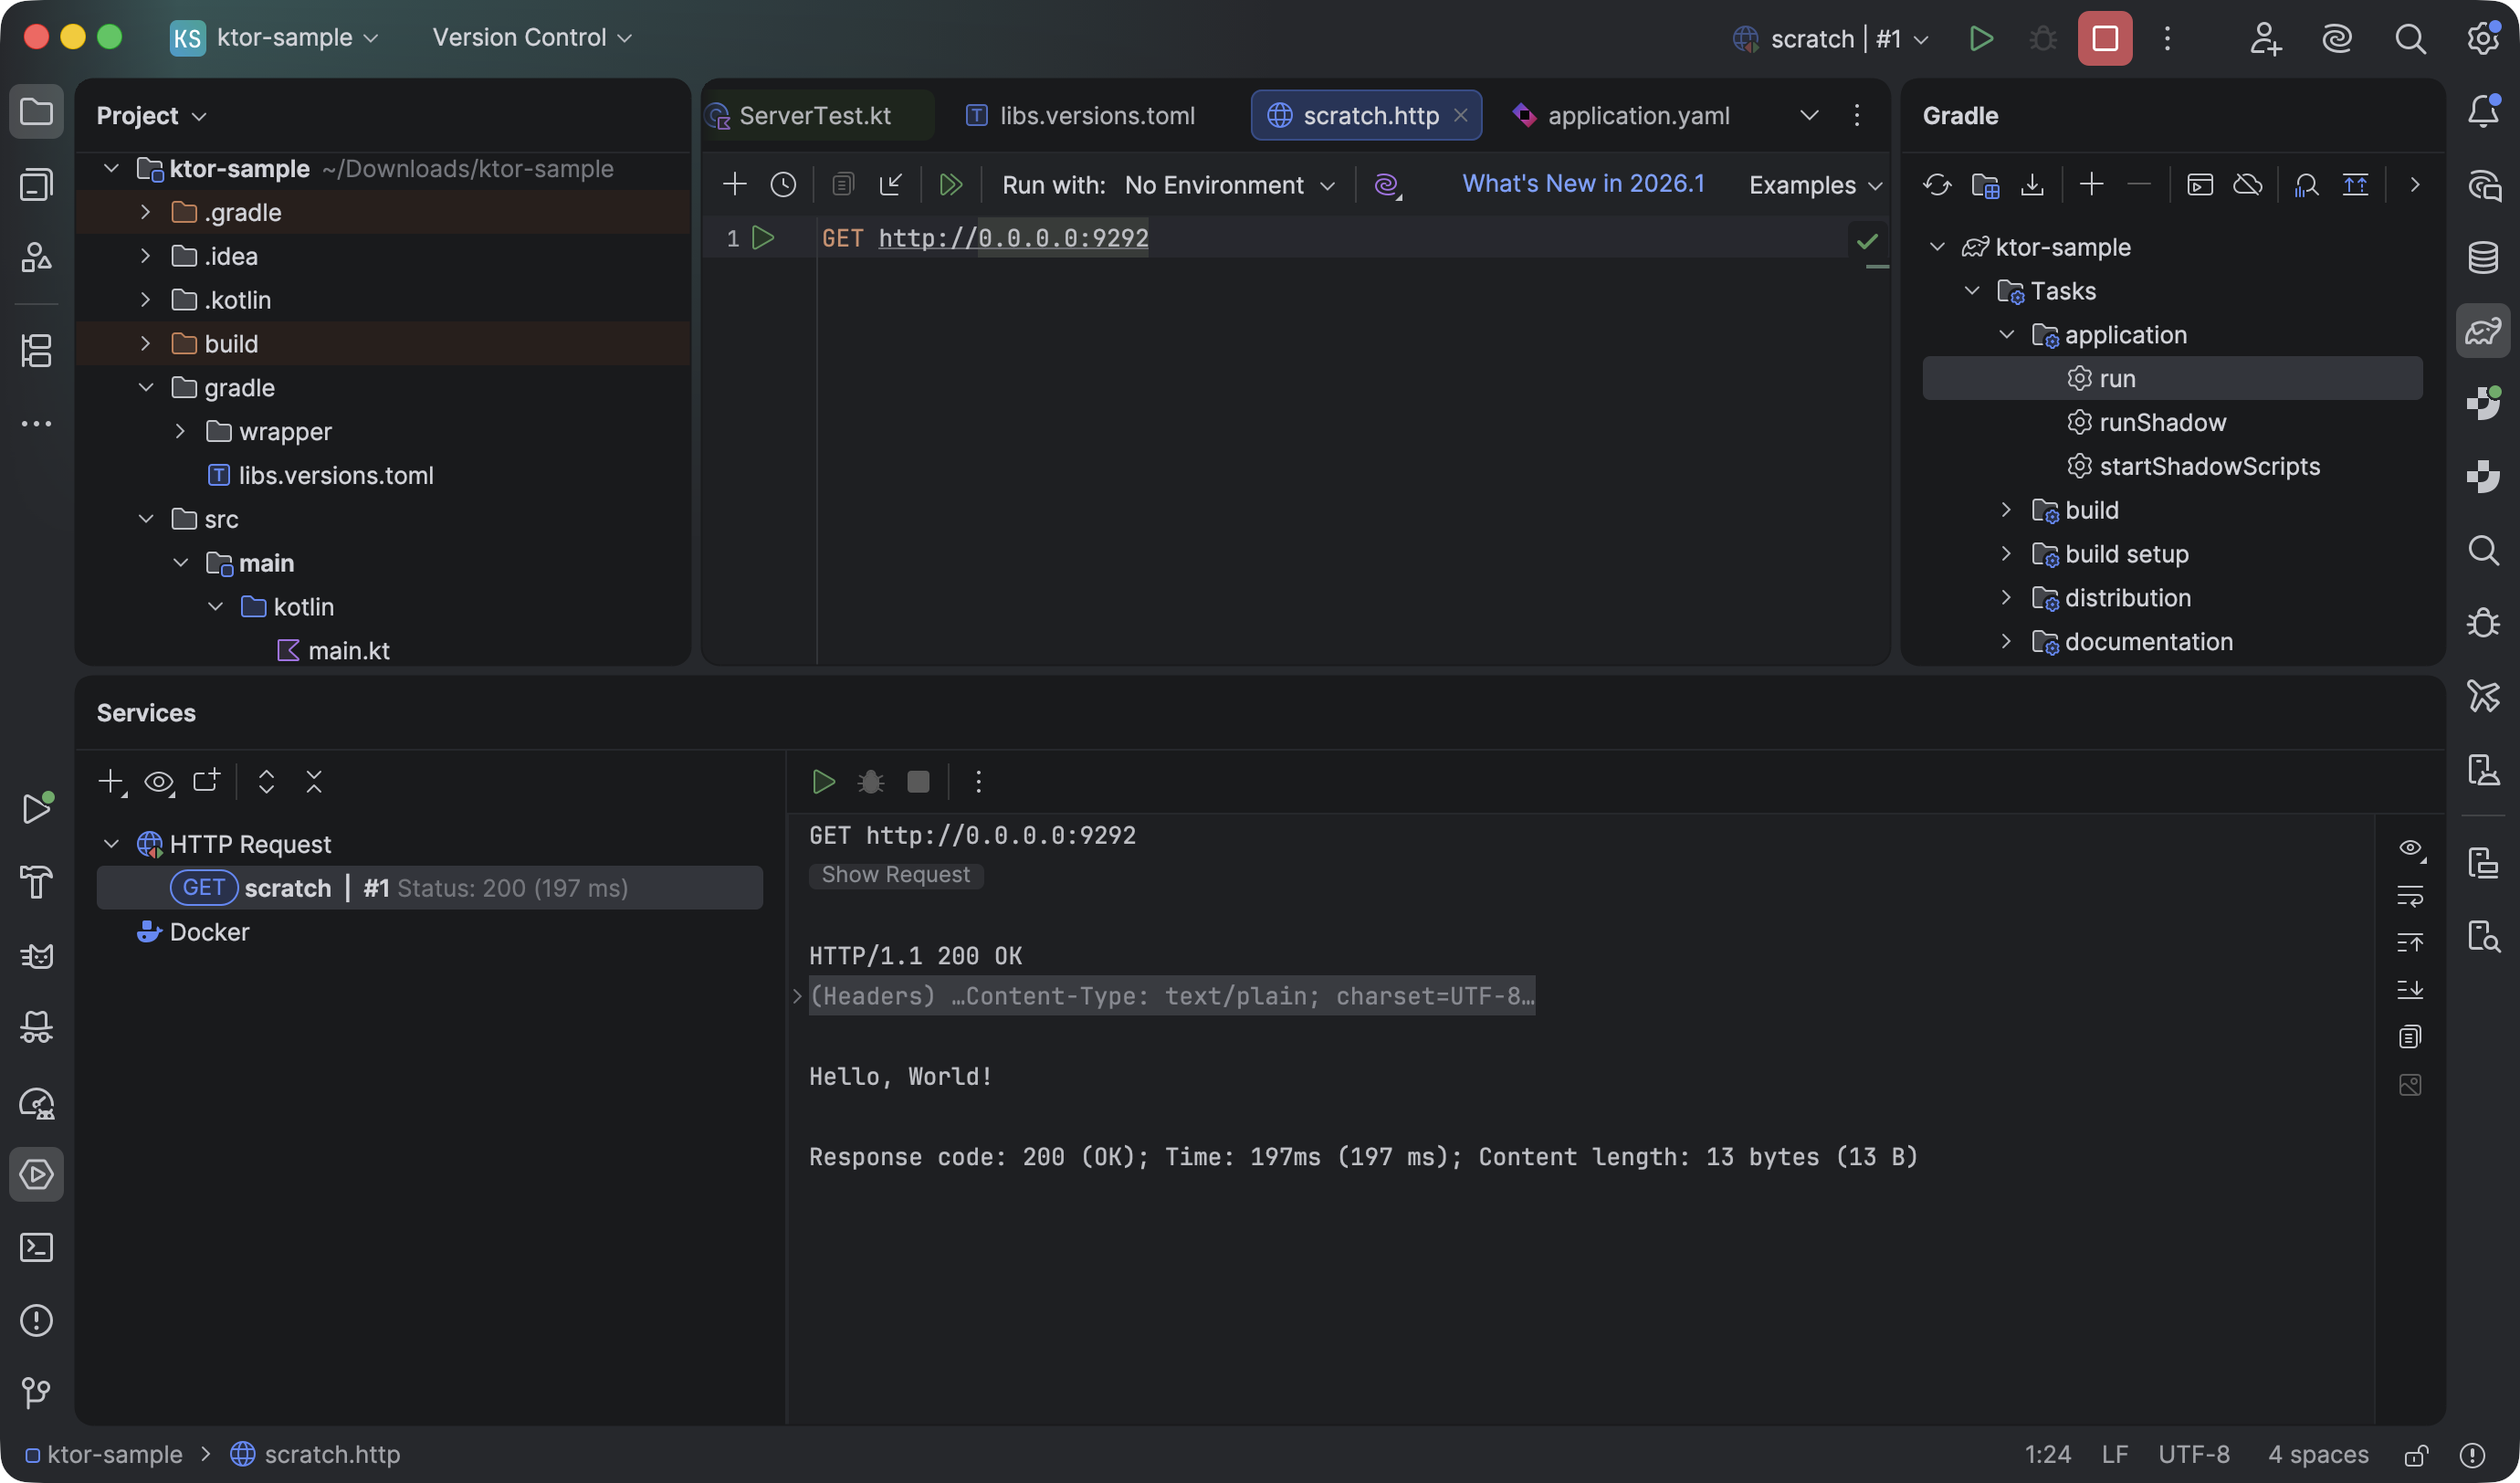Click What's New in 2026.1 link

(1583, 184)
